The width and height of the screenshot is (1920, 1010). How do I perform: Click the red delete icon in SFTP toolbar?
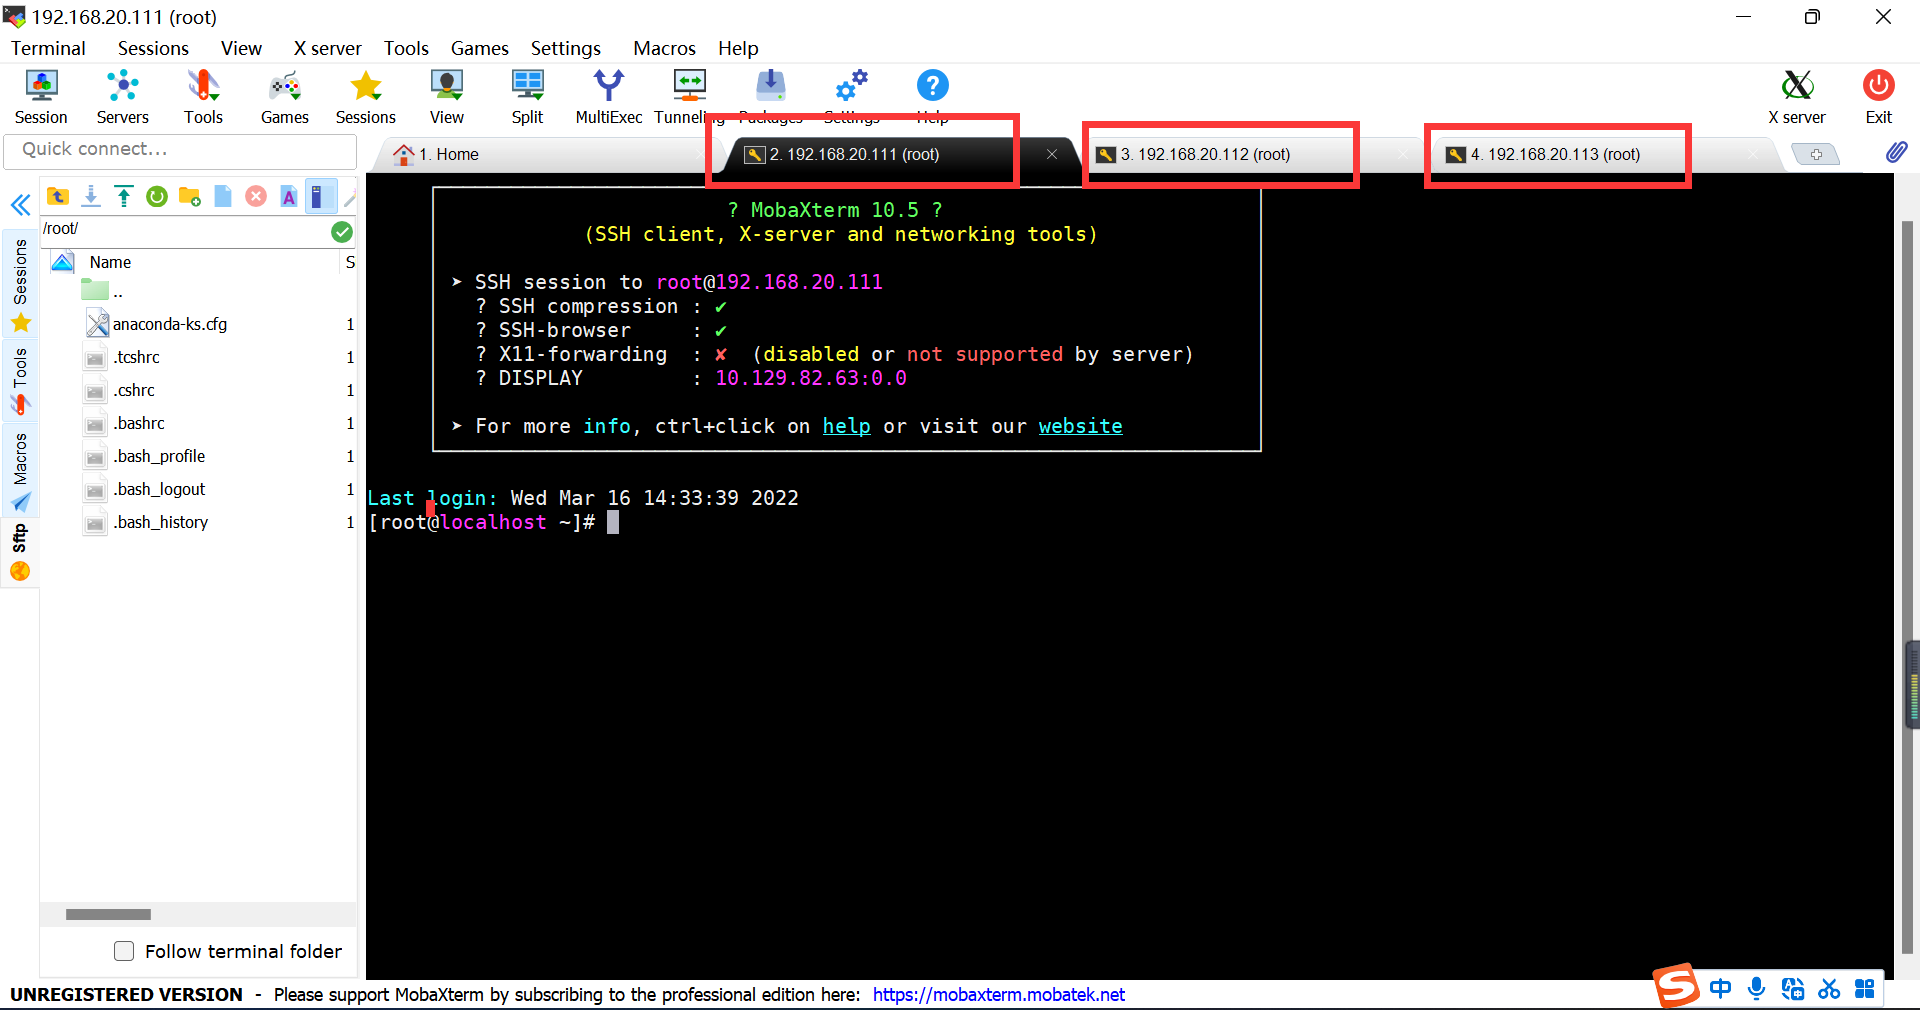[x=256, y=196]
